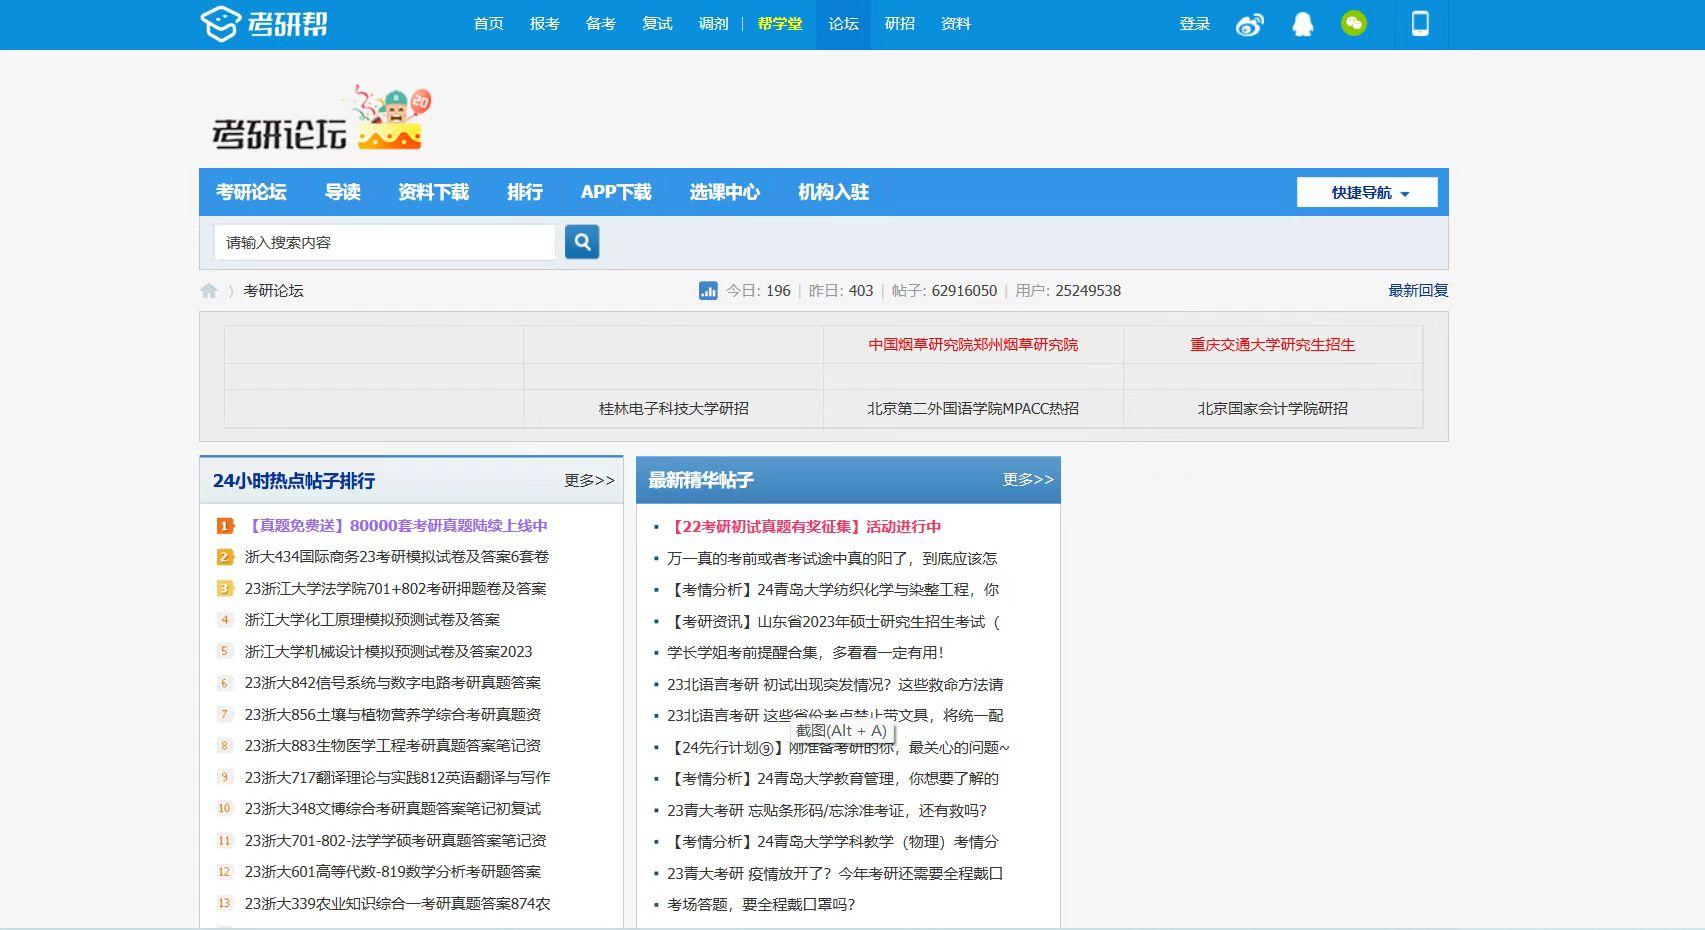Expand the 快捷导航 dropdown
This screenshot has height=930, width=1705.
click(x=1367, y=192)
